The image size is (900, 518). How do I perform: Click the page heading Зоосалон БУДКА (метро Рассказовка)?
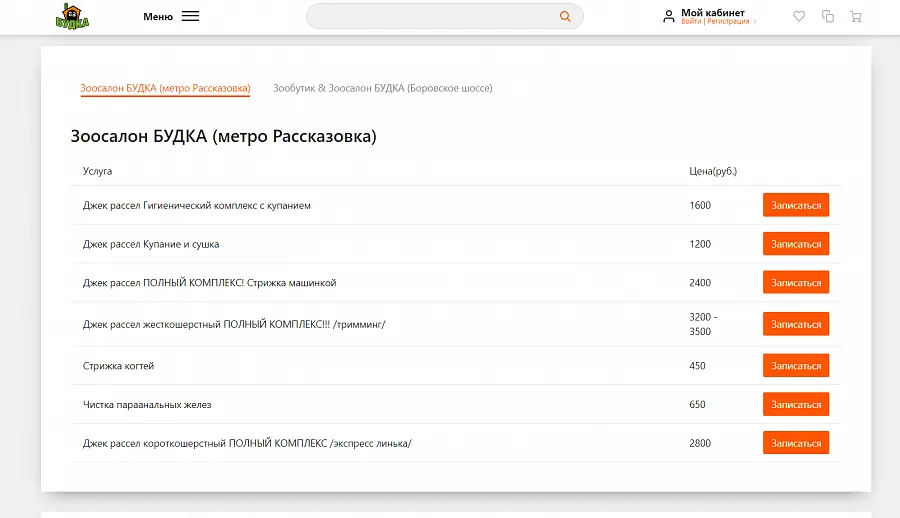point(223,137)
